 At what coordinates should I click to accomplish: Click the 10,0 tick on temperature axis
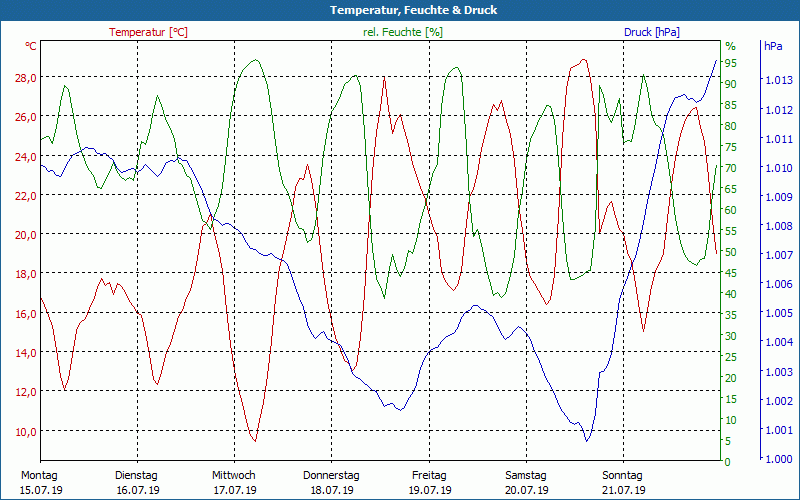[x=25, y=431]
